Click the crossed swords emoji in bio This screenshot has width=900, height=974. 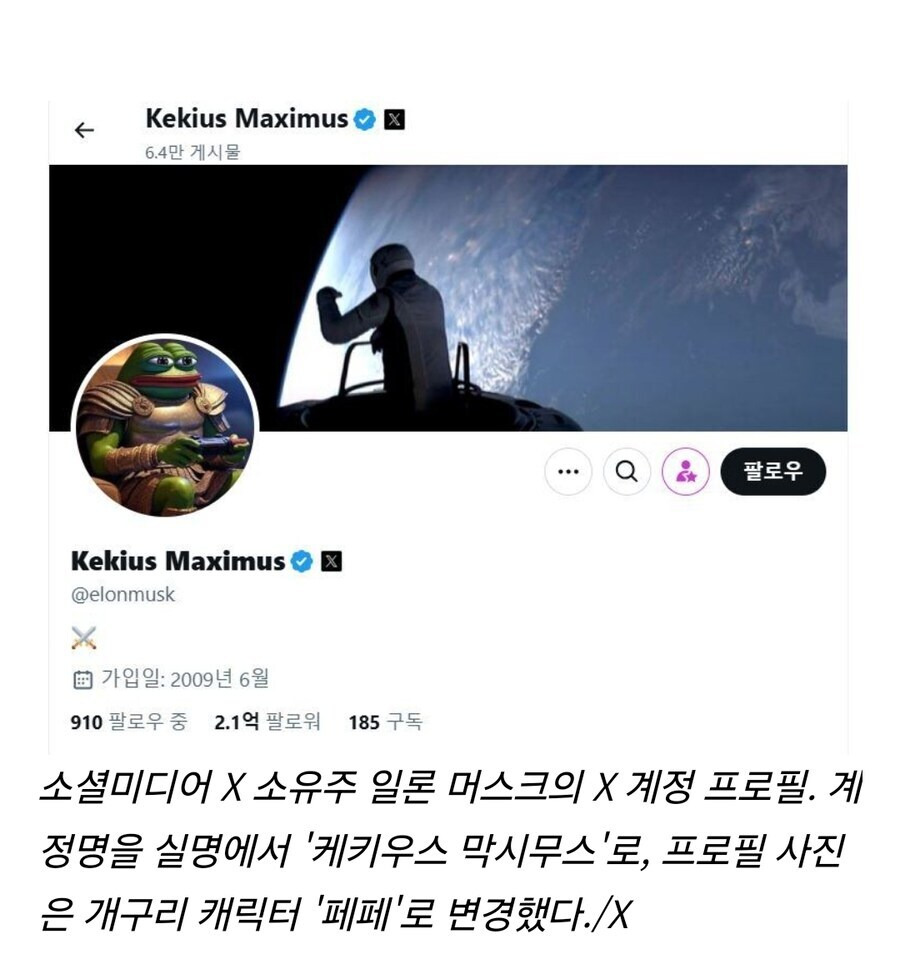point(84,638)
